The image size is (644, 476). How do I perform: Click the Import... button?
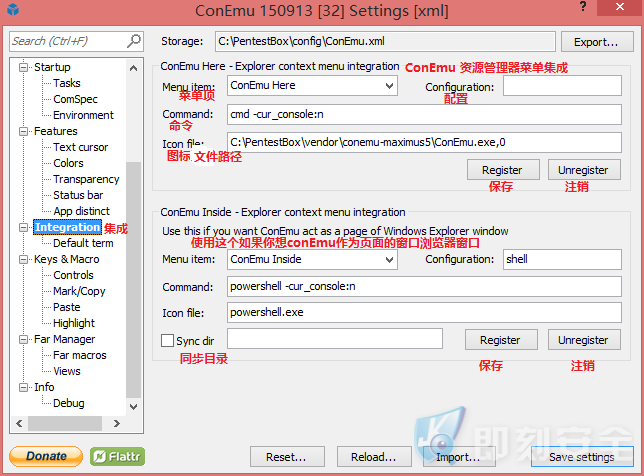click(x=459, y=457)
